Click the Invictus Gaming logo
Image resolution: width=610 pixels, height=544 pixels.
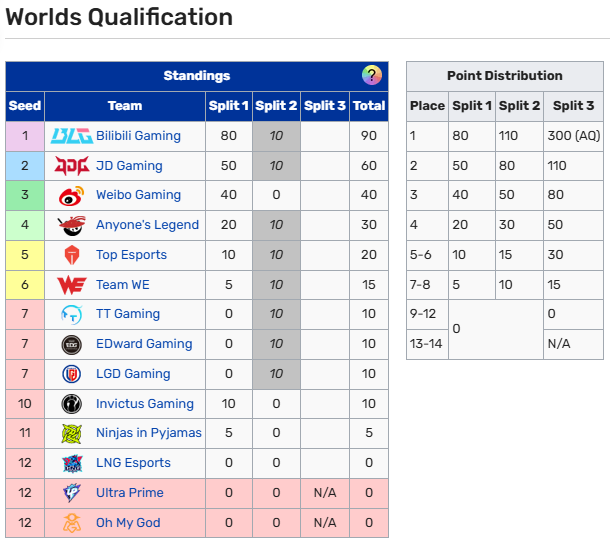pos(72,404)
